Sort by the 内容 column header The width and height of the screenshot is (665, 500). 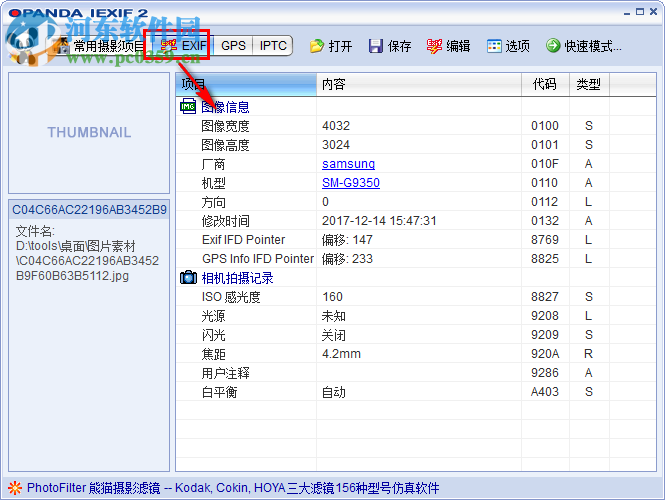419,84
